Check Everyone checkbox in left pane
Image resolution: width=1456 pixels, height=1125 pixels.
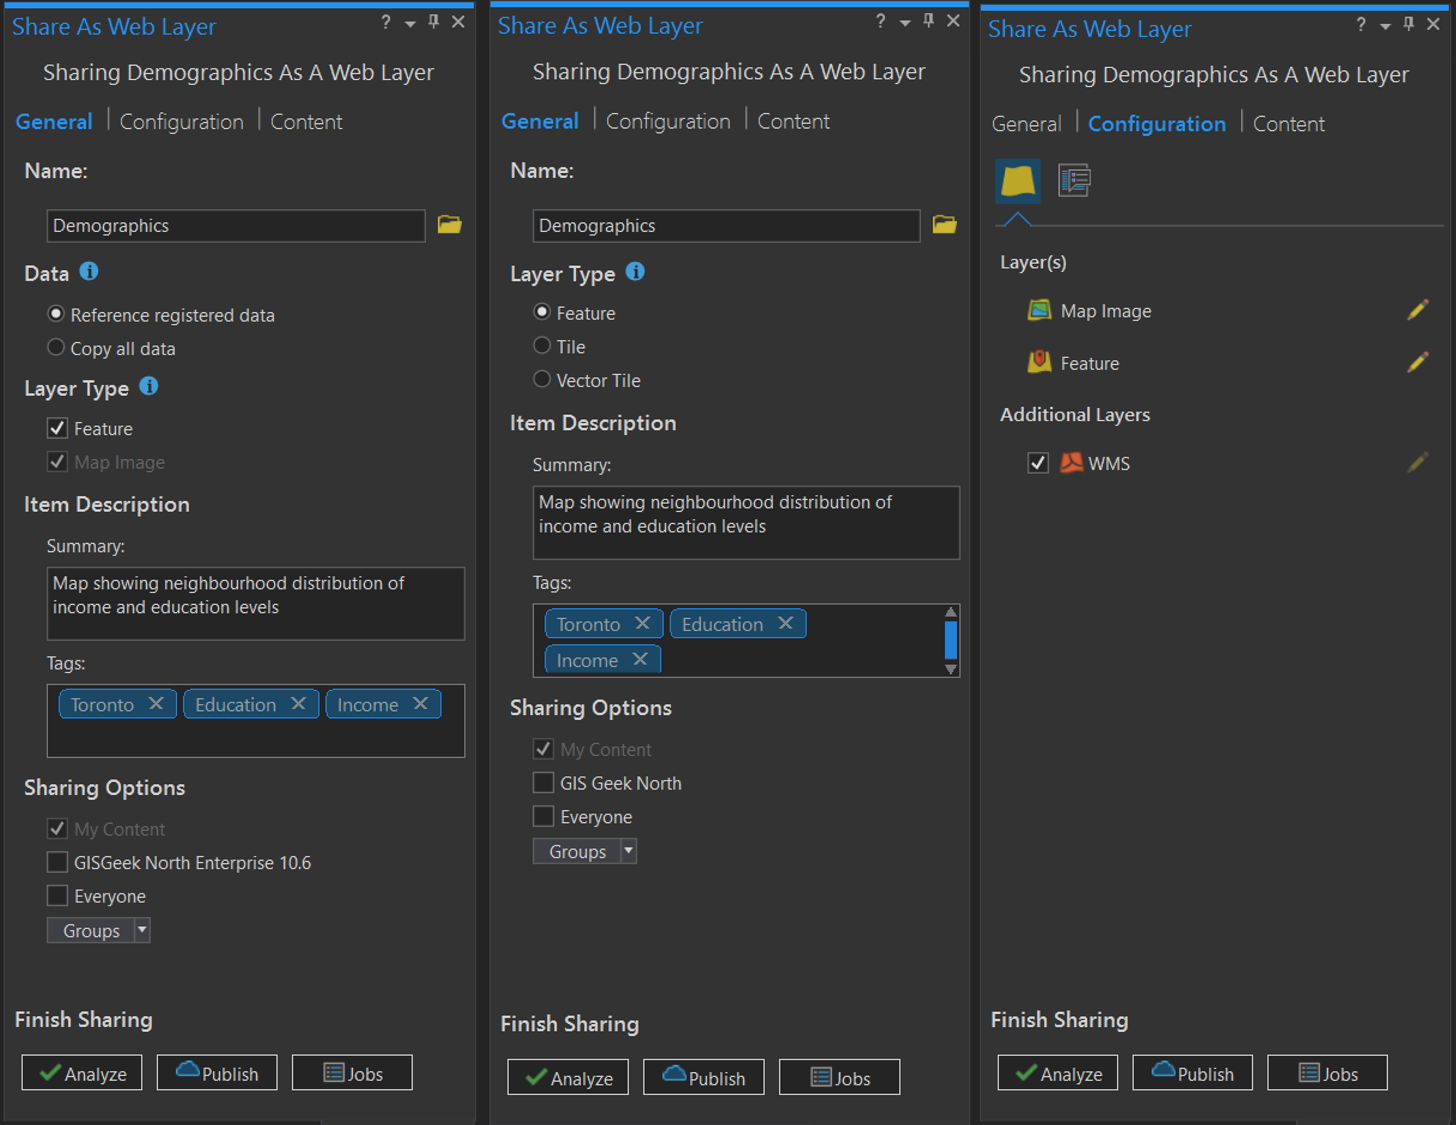click(x=57, y=895)
